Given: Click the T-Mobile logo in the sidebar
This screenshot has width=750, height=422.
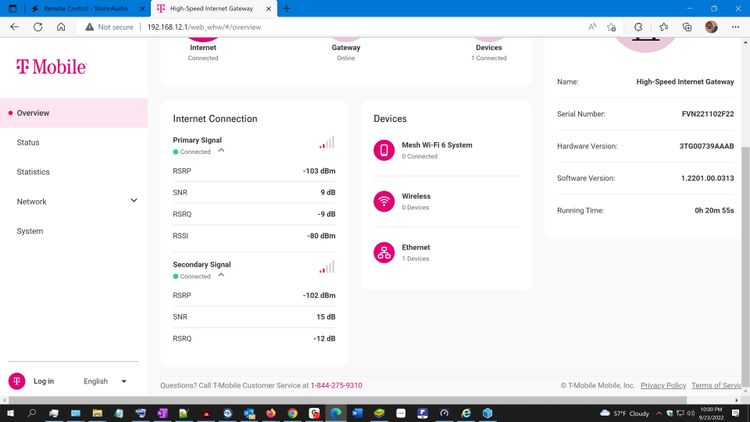Looking at the screenshot, I should click(51, 67).
